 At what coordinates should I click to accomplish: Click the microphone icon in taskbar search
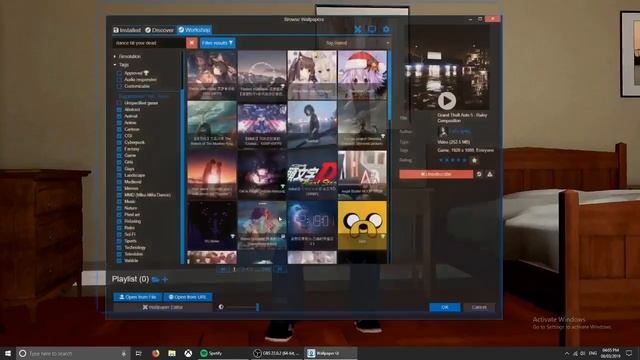pyautogui.click(x=124, y=353)
